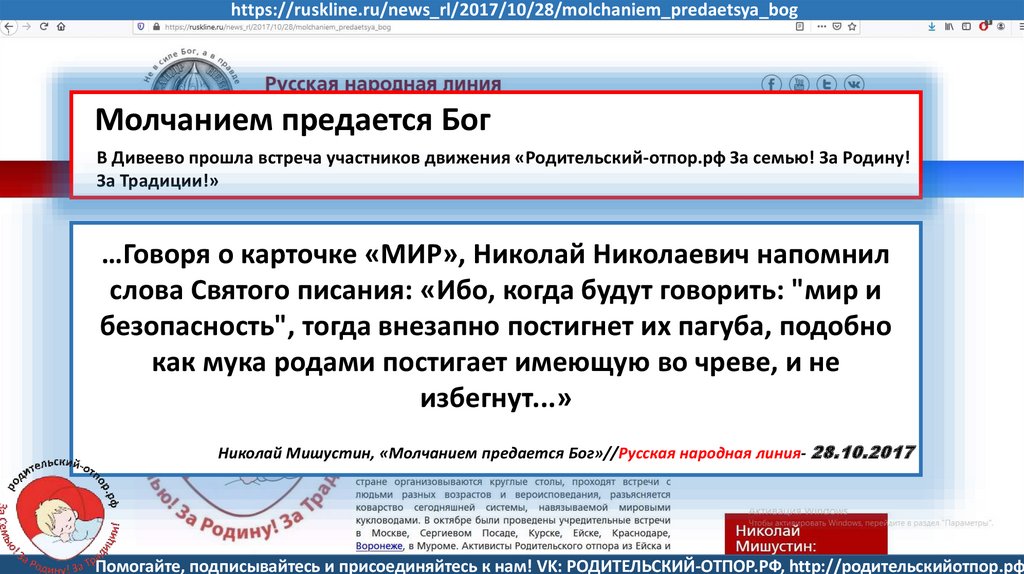Click the Русская народная линия site title
Screen dimensions: 1024x574
pyautogui.click(x=383, y=84)
